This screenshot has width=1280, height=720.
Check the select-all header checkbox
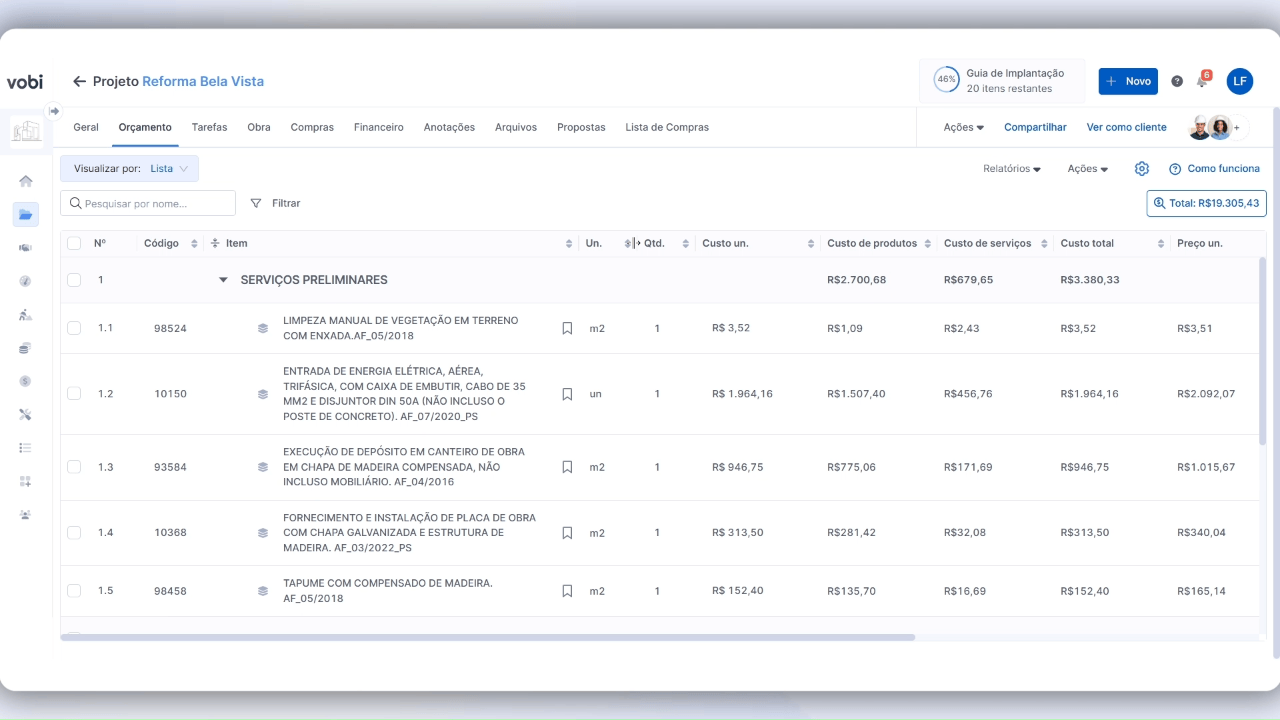pyautogui.click(x=74, y=243)
